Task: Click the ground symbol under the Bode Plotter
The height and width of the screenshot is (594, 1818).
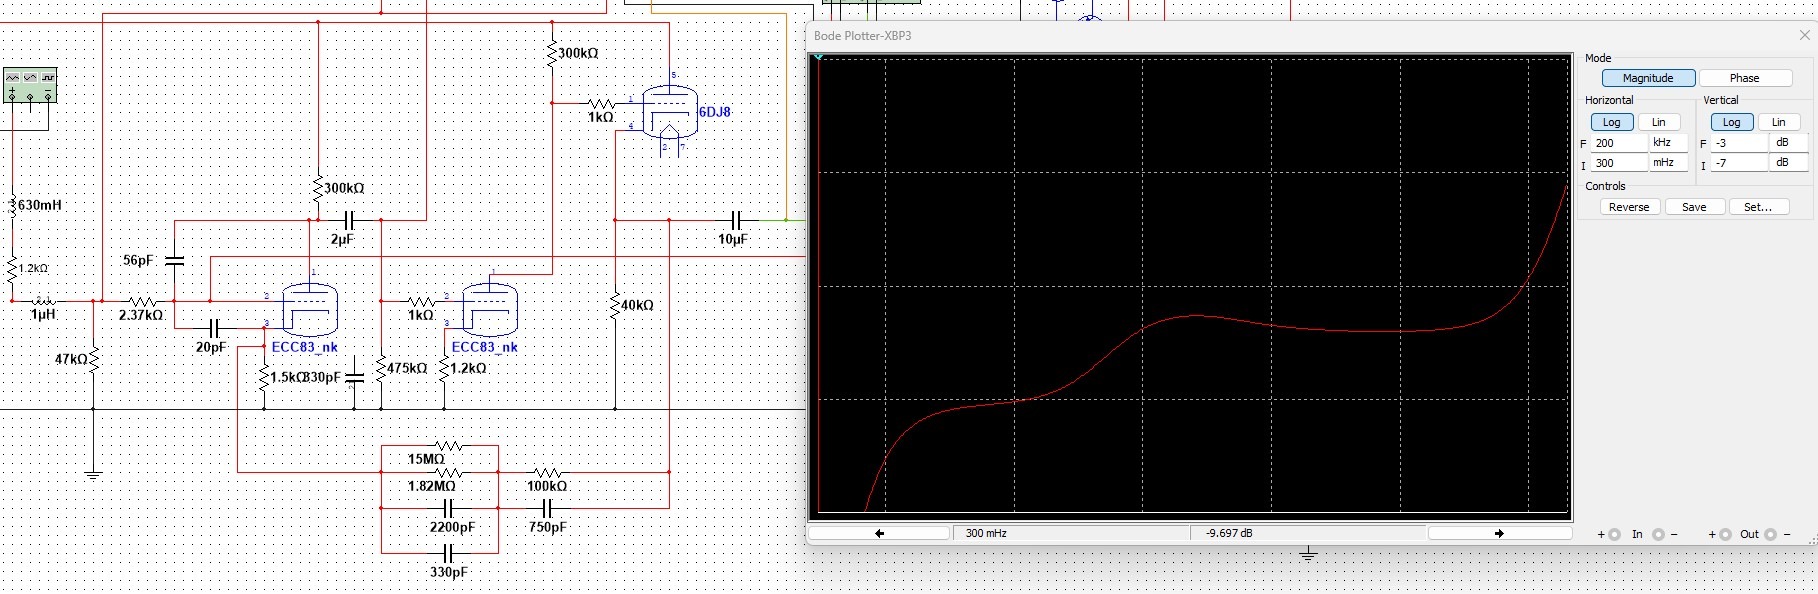Action: pyautogui.click(x=1308, y=554)
